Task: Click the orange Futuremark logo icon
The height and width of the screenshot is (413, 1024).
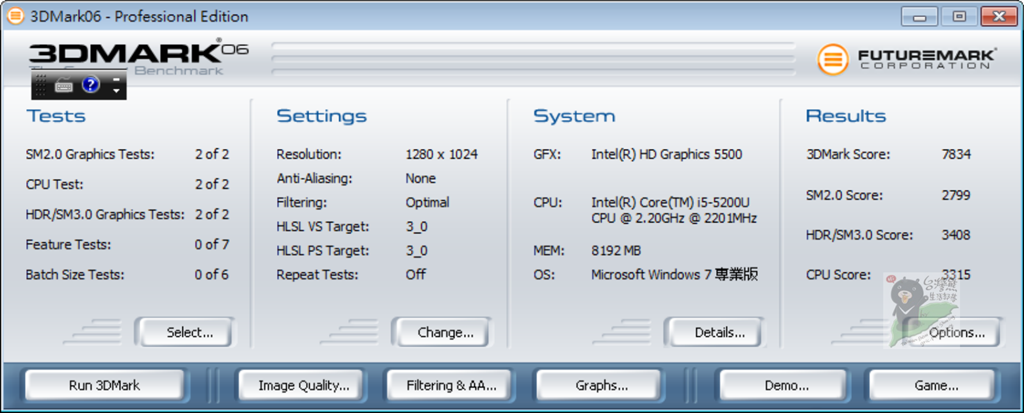Action: click(x=833, y=59)
